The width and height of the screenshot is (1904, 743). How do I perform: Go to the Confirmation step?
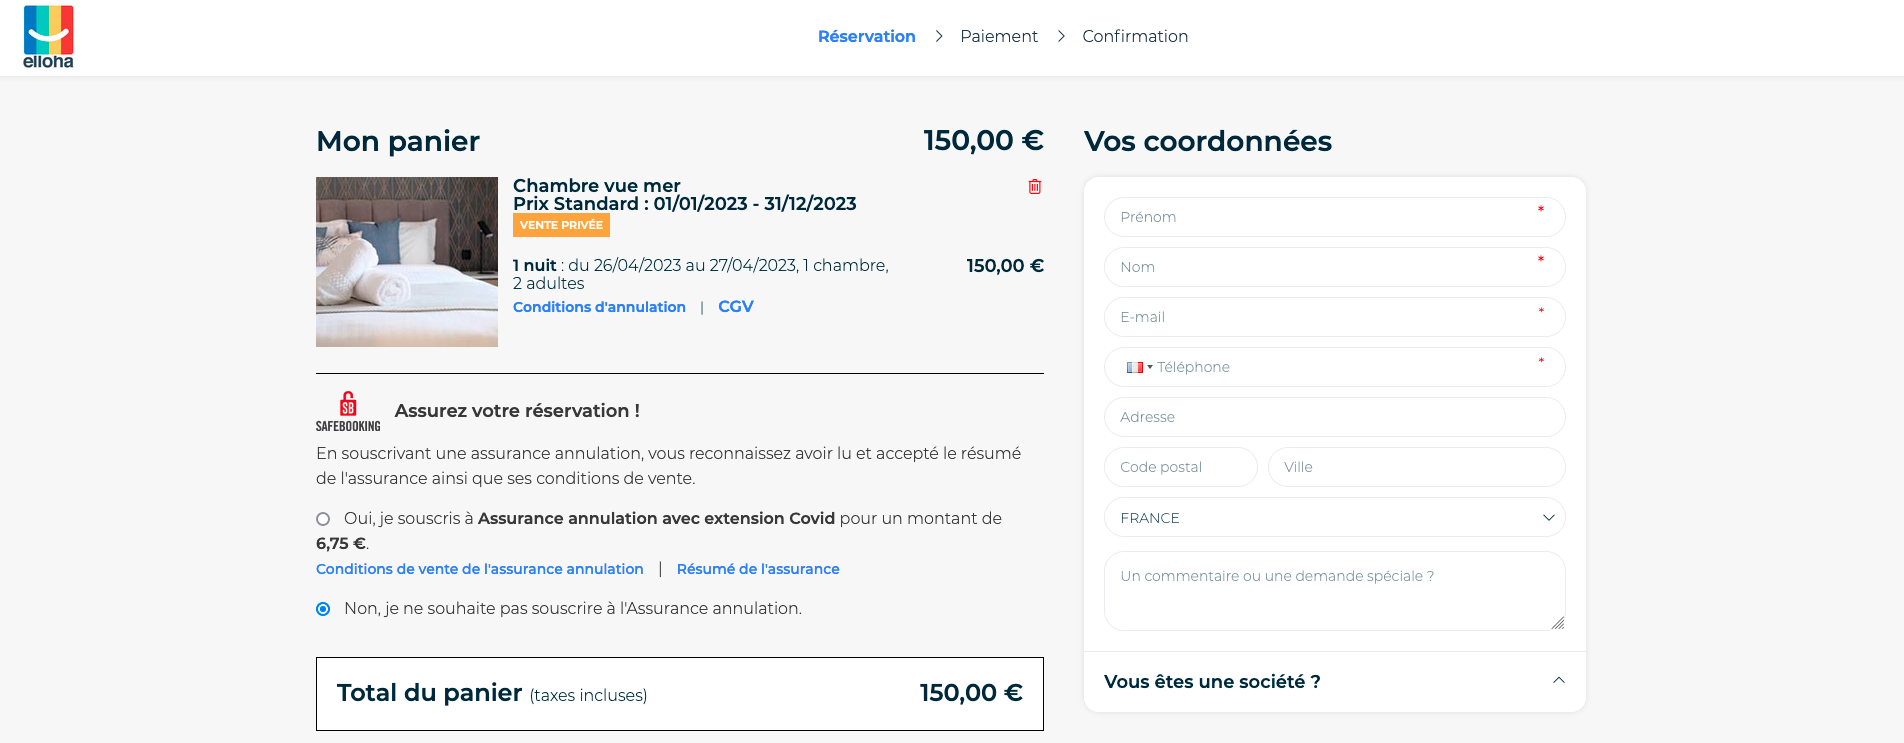(1135, 36)
